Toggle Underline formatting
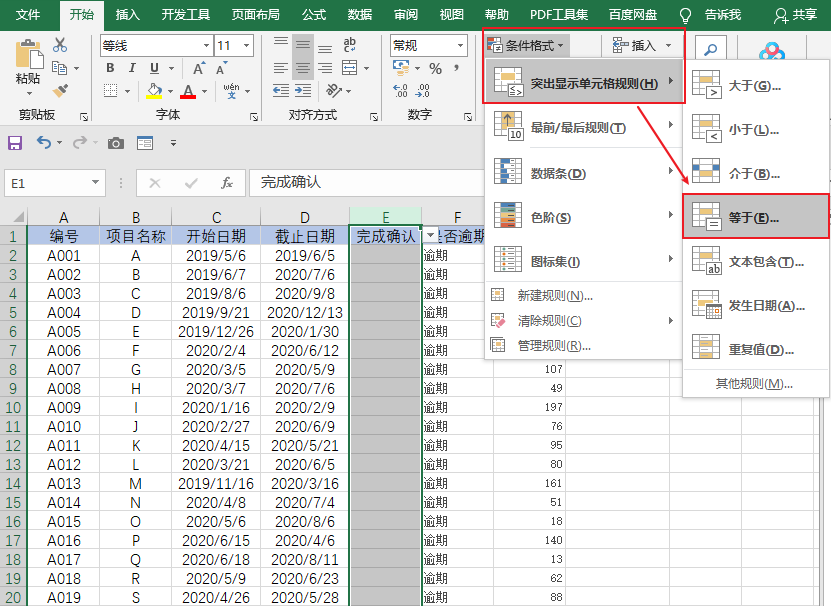 [154, 68]
